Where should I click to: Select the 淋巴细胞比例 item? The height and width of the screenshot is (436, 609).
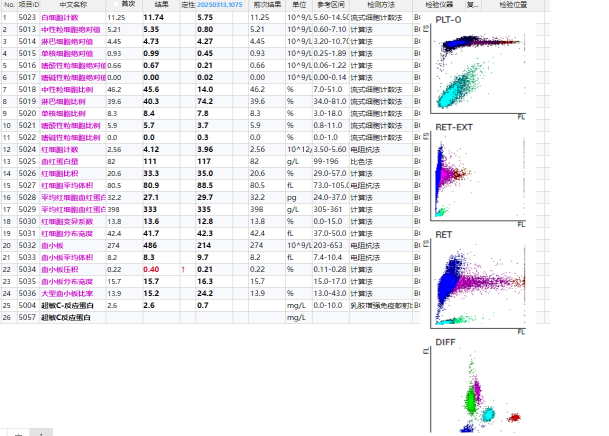(x=63, y=102)
